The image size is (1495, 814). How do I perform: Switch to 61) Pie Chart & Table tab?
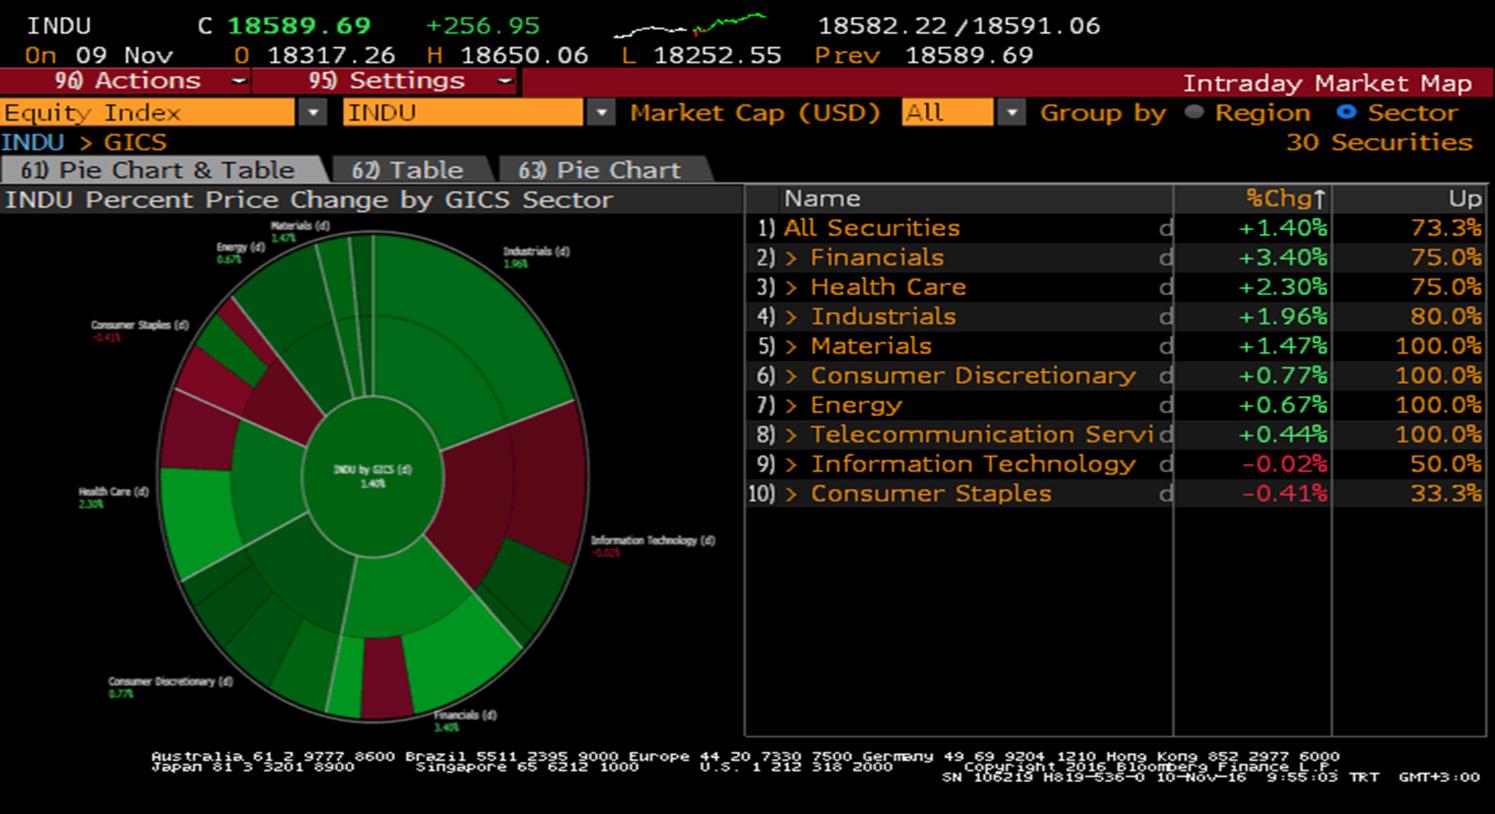pos(158,170)
